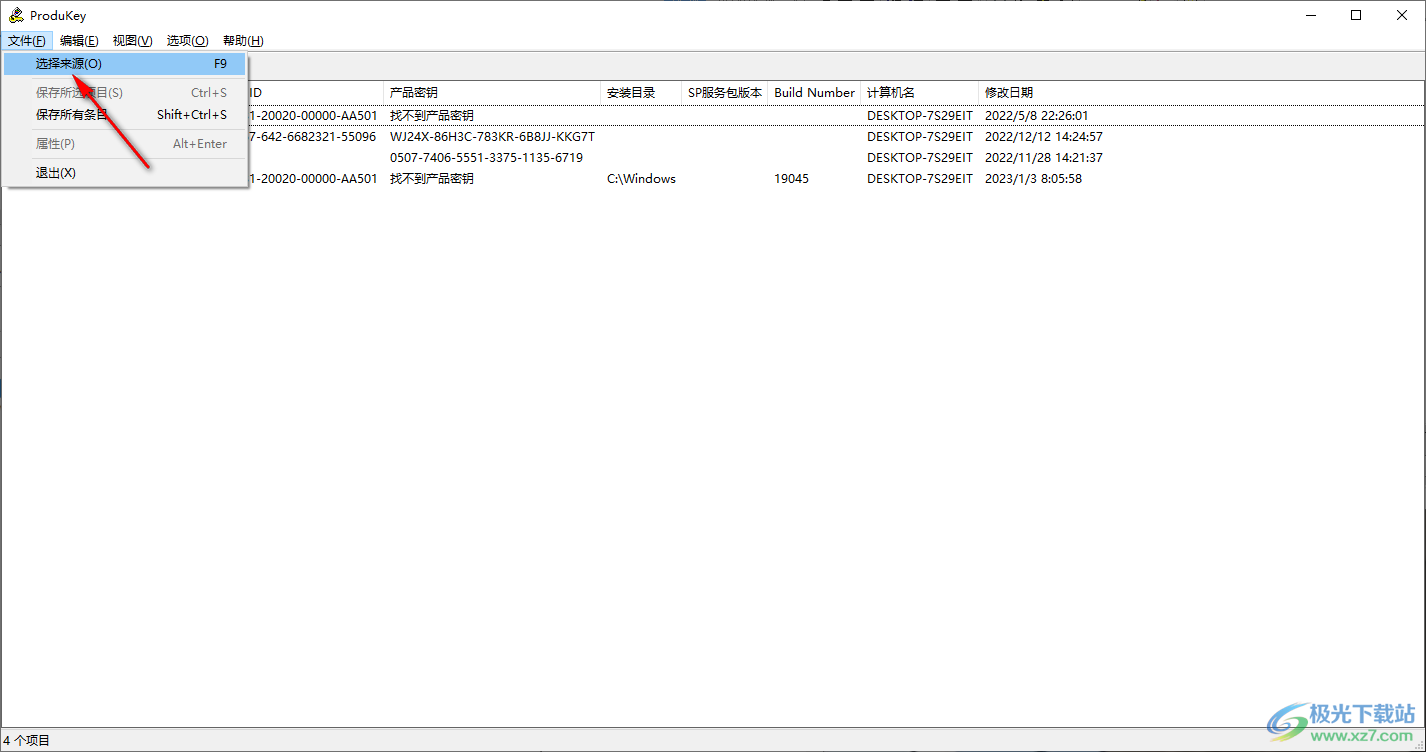Select 保存所有条目 menu entry
This screenshot has width=1426, height=752.
[x=125, y=115]
